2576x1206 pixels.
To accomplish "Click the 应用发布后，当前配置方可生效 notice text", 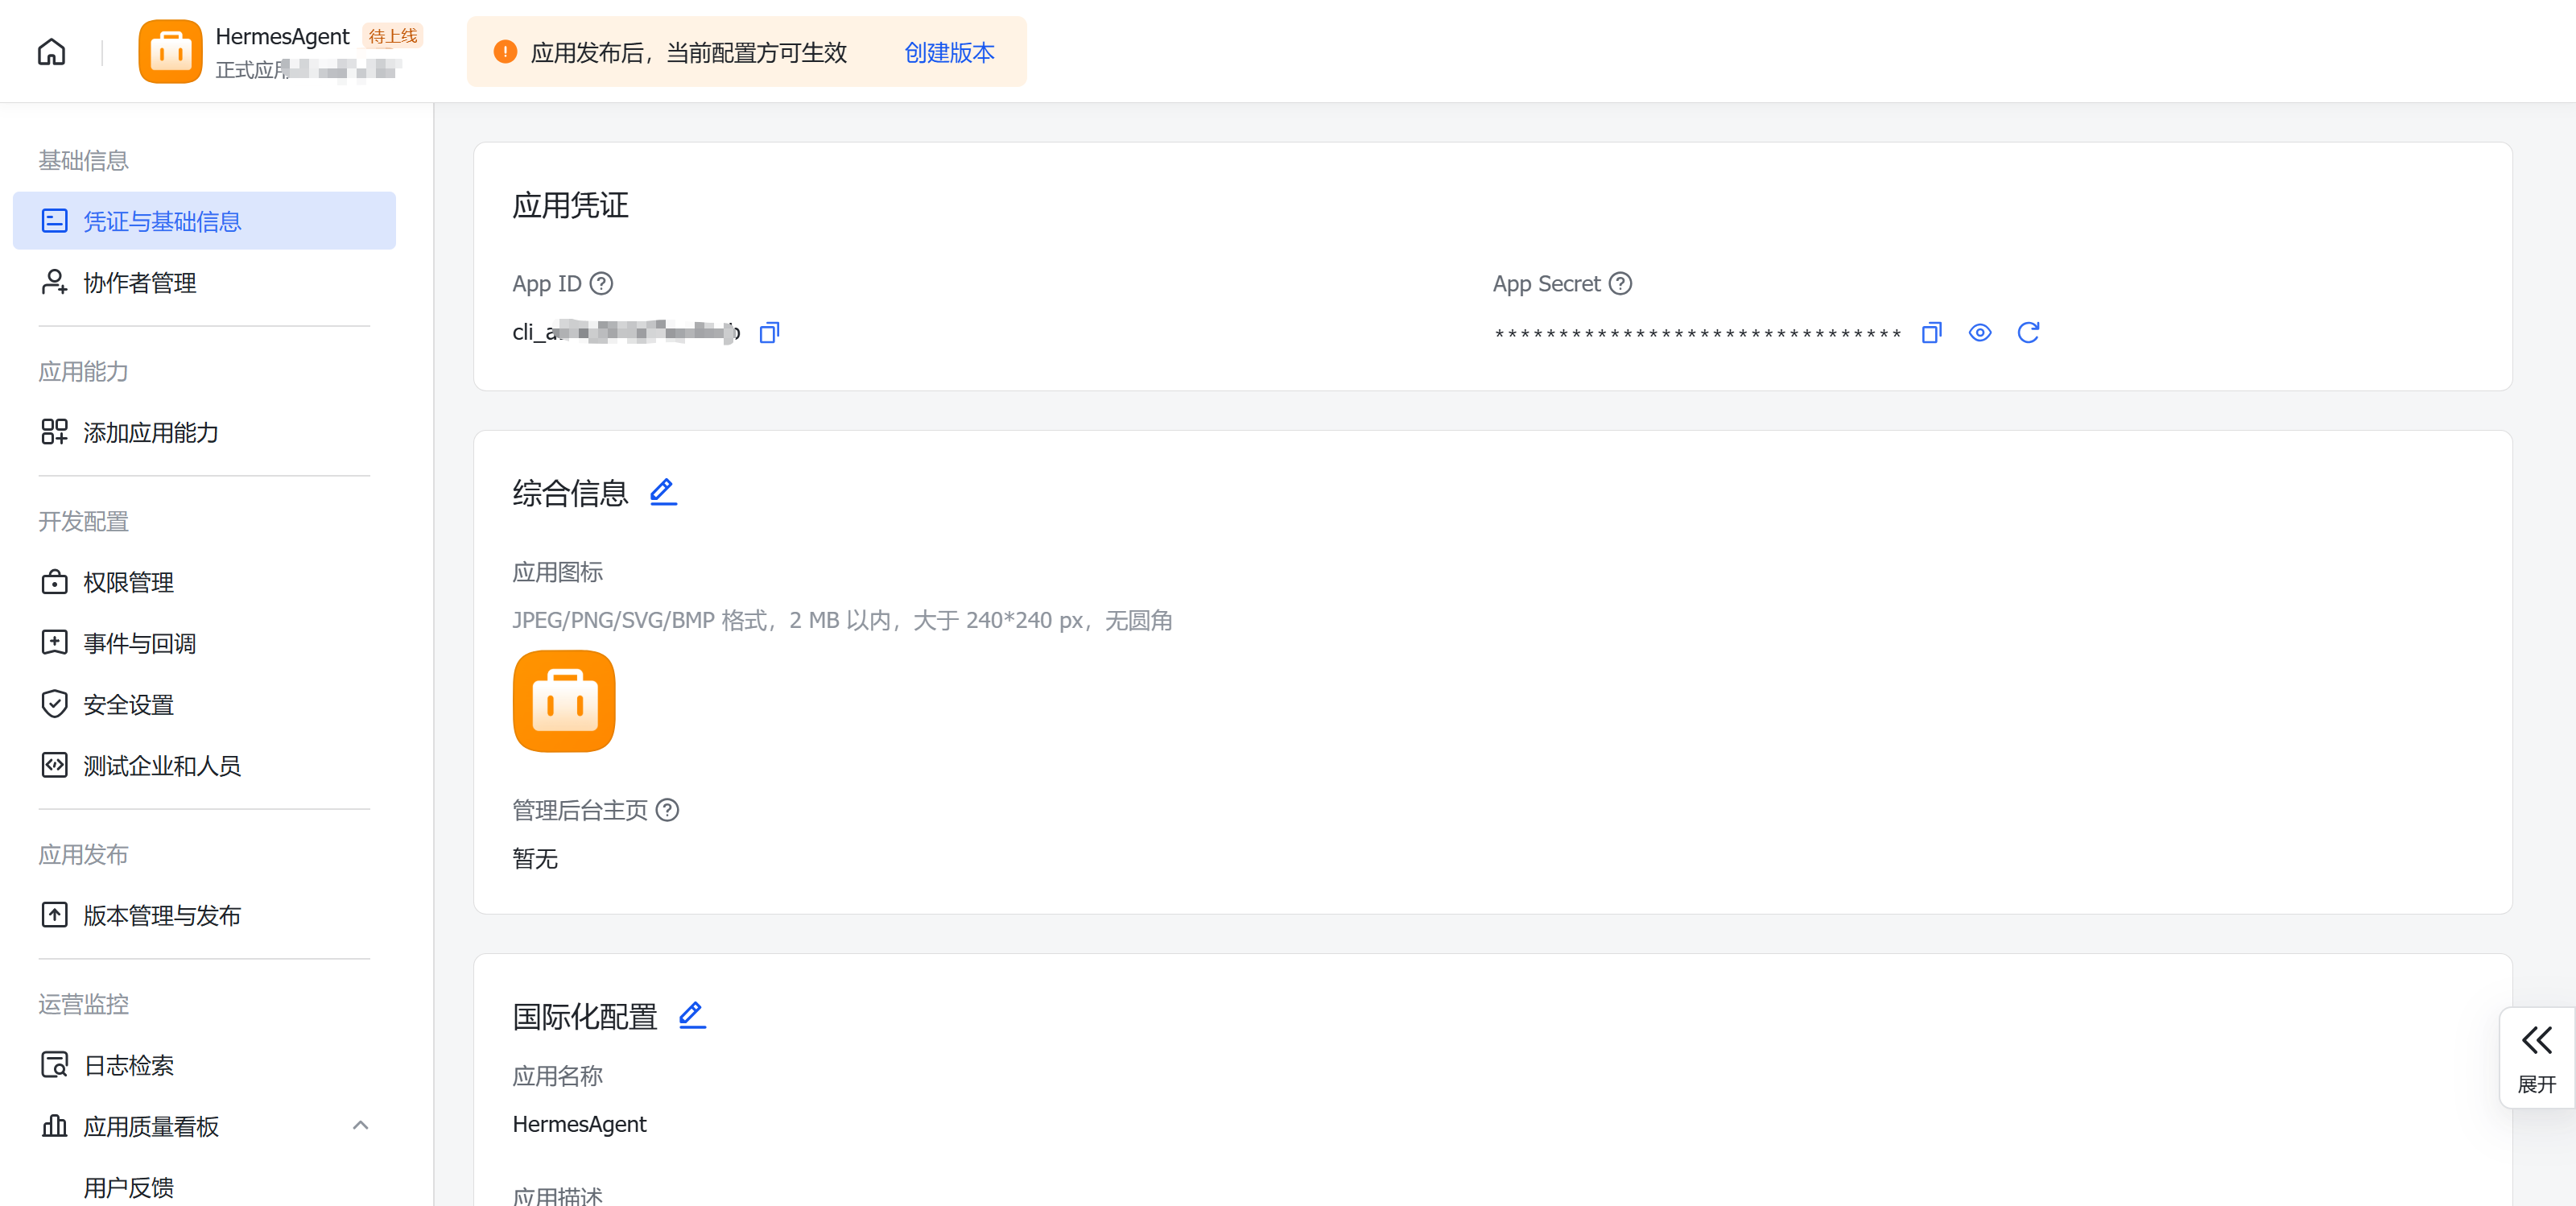I will (x=688, y=52).
